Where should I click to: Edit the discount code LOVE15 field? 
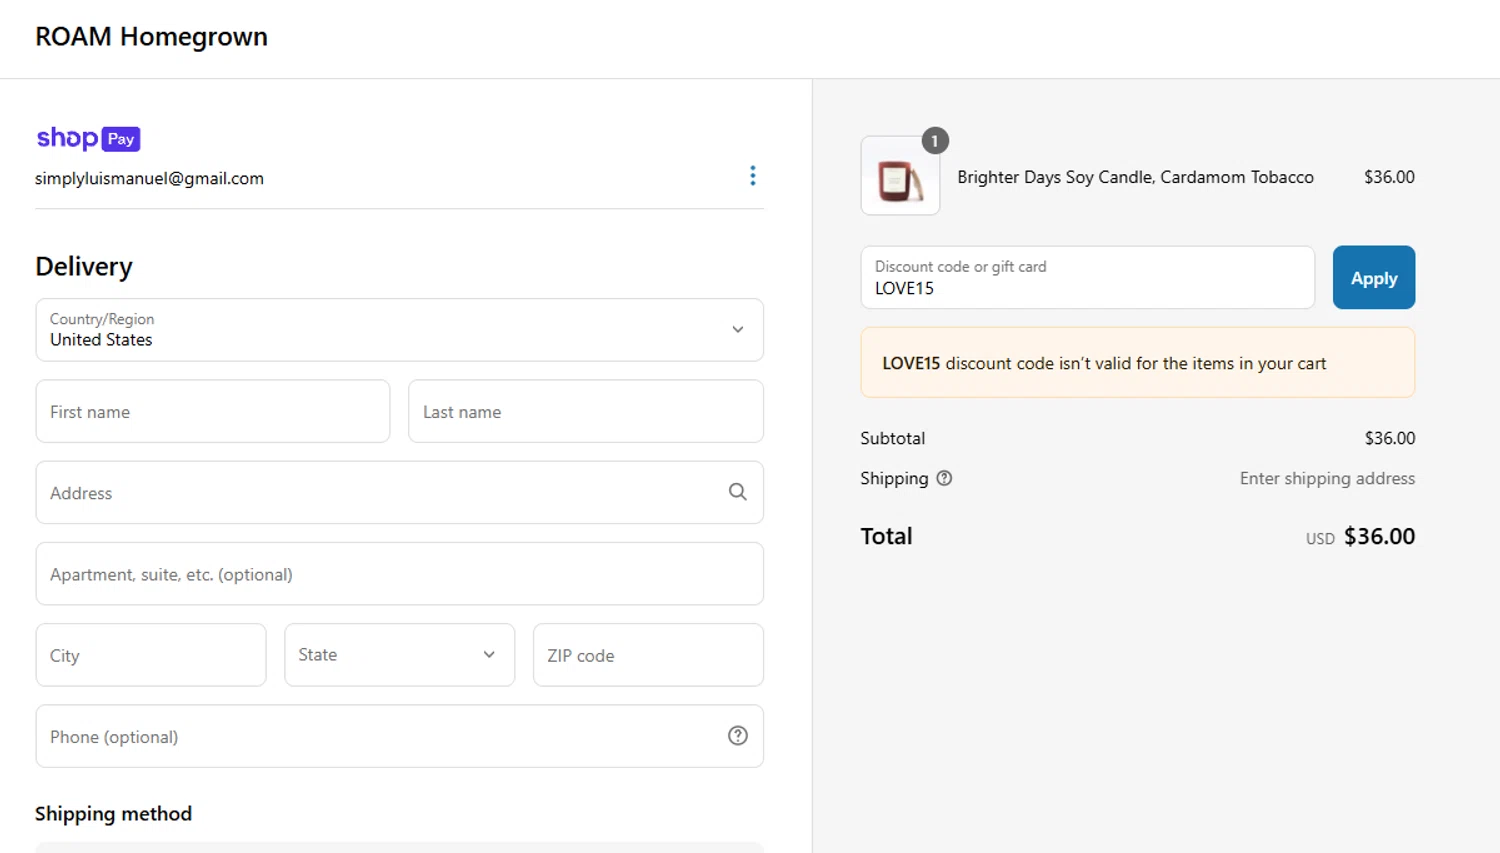pos(1087,277)
